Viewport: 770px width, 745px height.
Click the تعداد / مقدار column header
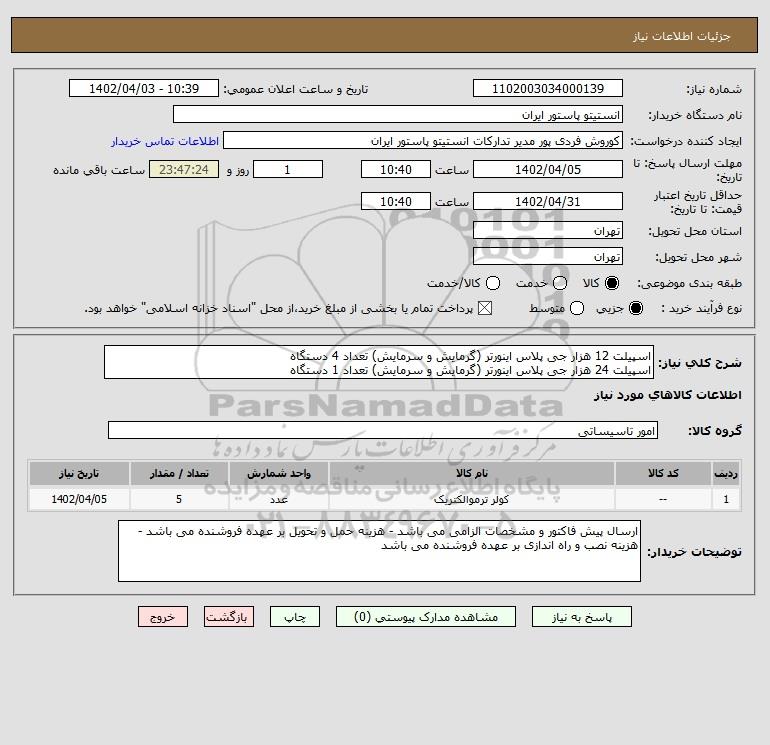coord(179,473)
